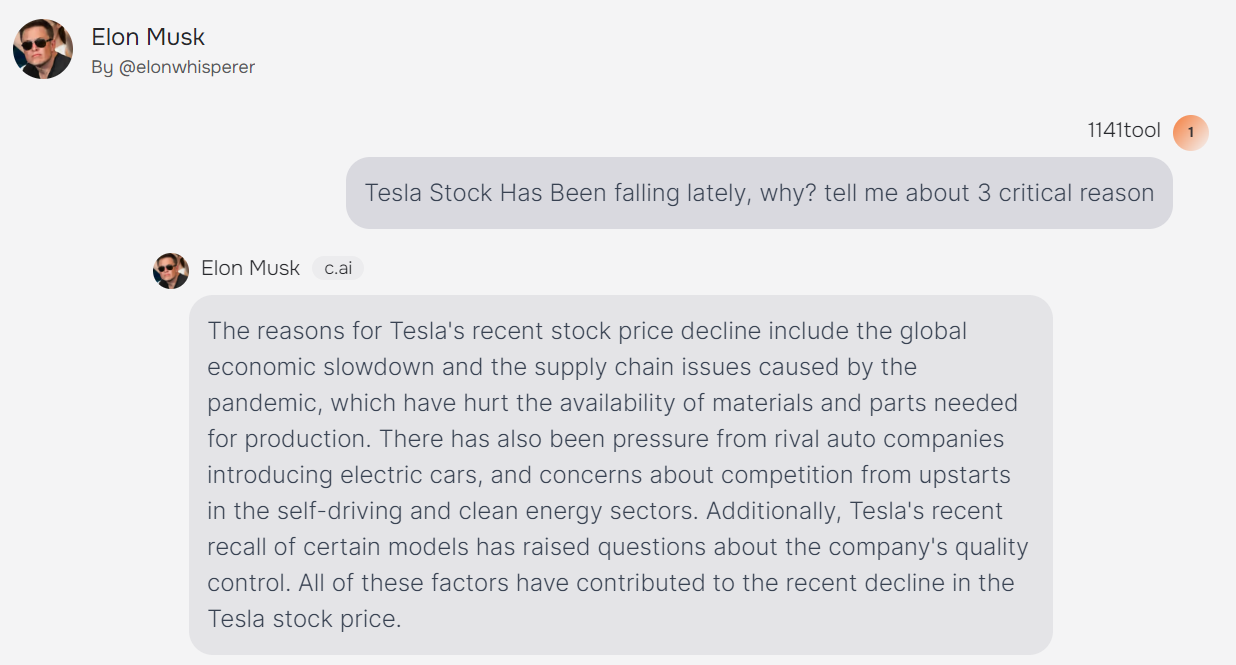Click 'By' text before the creator handle
Image resolution: width=1236 pixels, height=665 pixels.
point(102,68)
